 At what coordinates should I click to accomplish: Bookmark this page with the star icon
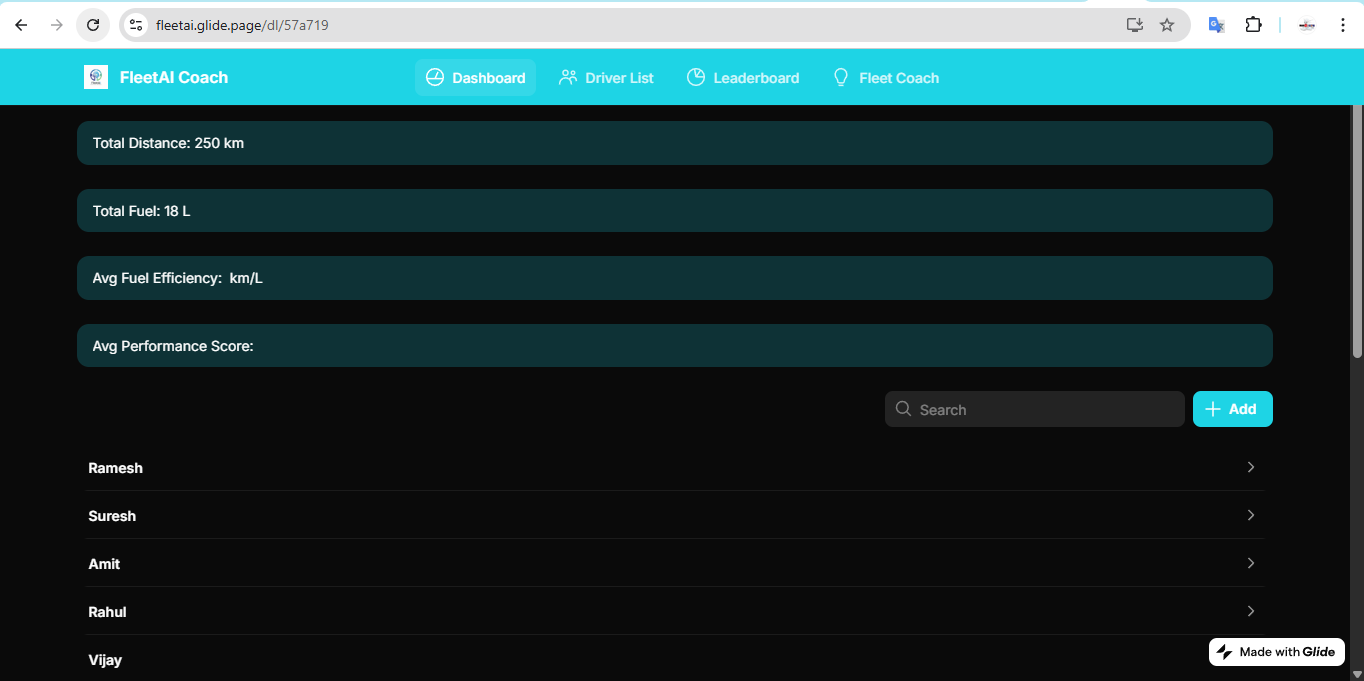click(1167, 25)
